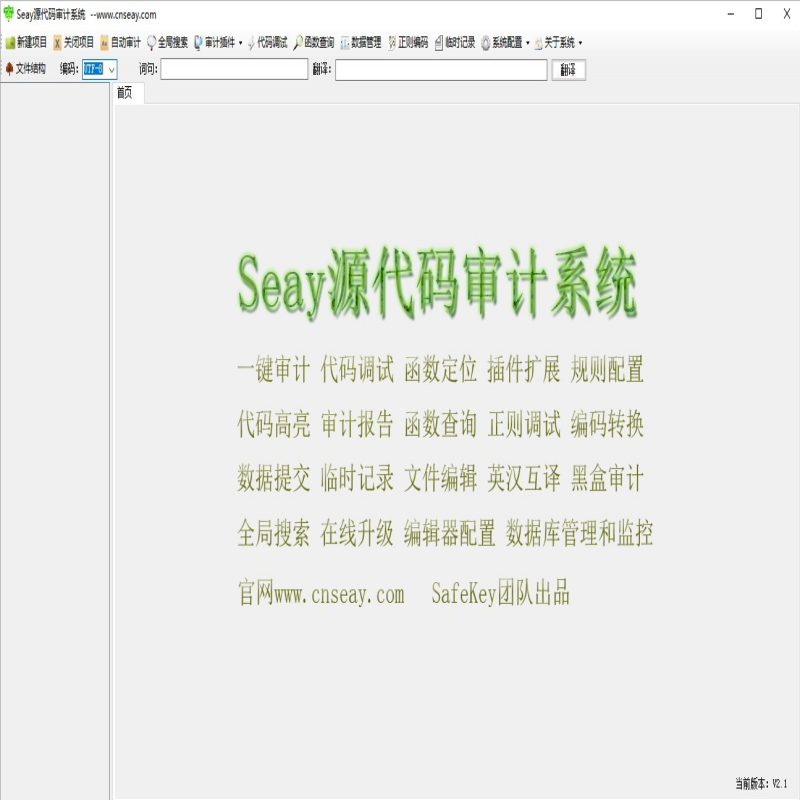This screenshot has height=800, width=800.
Task: Open the 关于系统 (about) dropdown menu
Action: click(x=558, y=42)
